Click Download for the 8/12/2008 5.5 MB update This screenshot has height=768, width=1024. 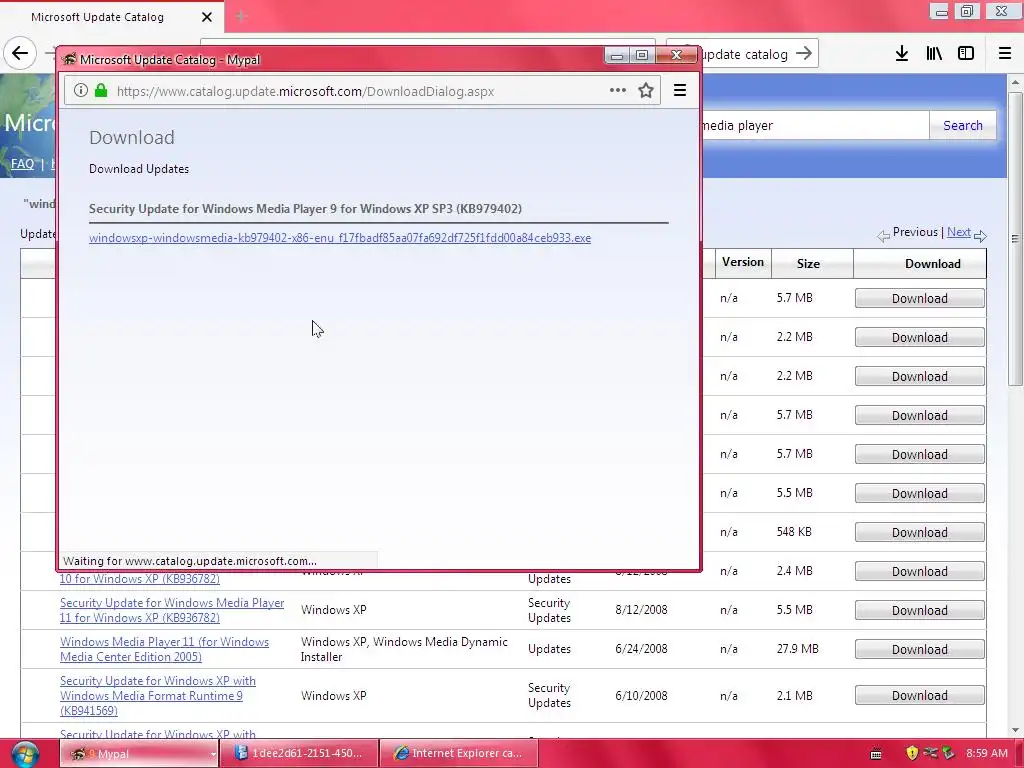pyautogui.click(x=920, y=610)
